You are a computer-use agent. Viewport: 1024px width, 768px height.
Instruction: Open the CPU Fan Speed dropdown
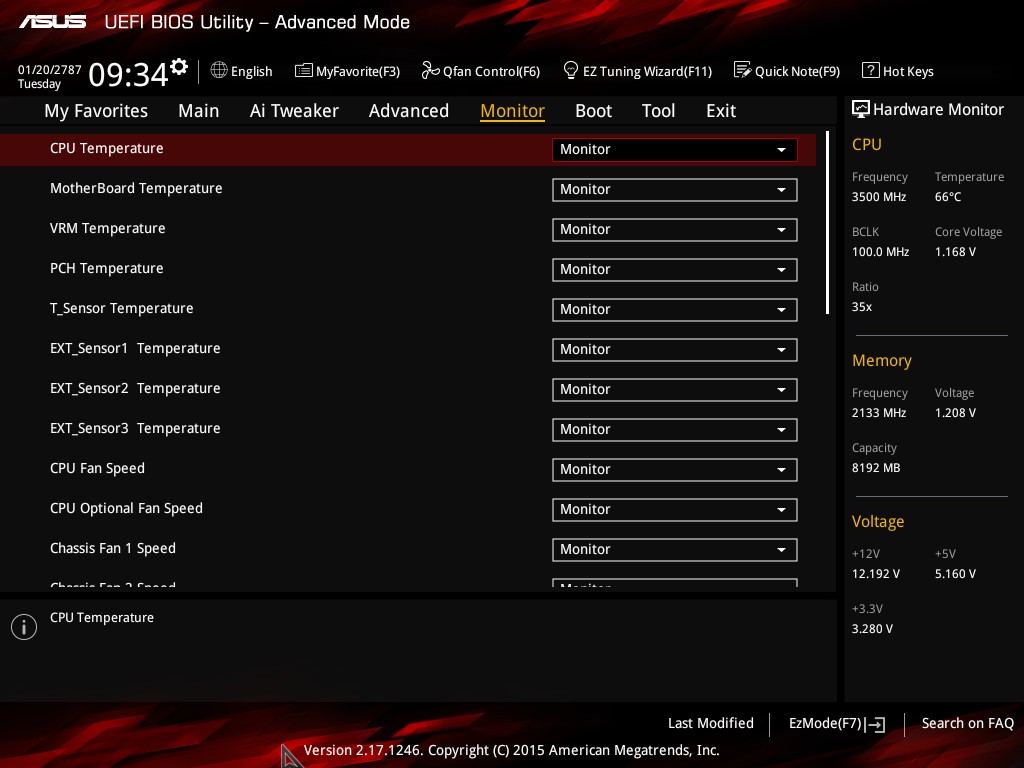[x=675, y=470]
